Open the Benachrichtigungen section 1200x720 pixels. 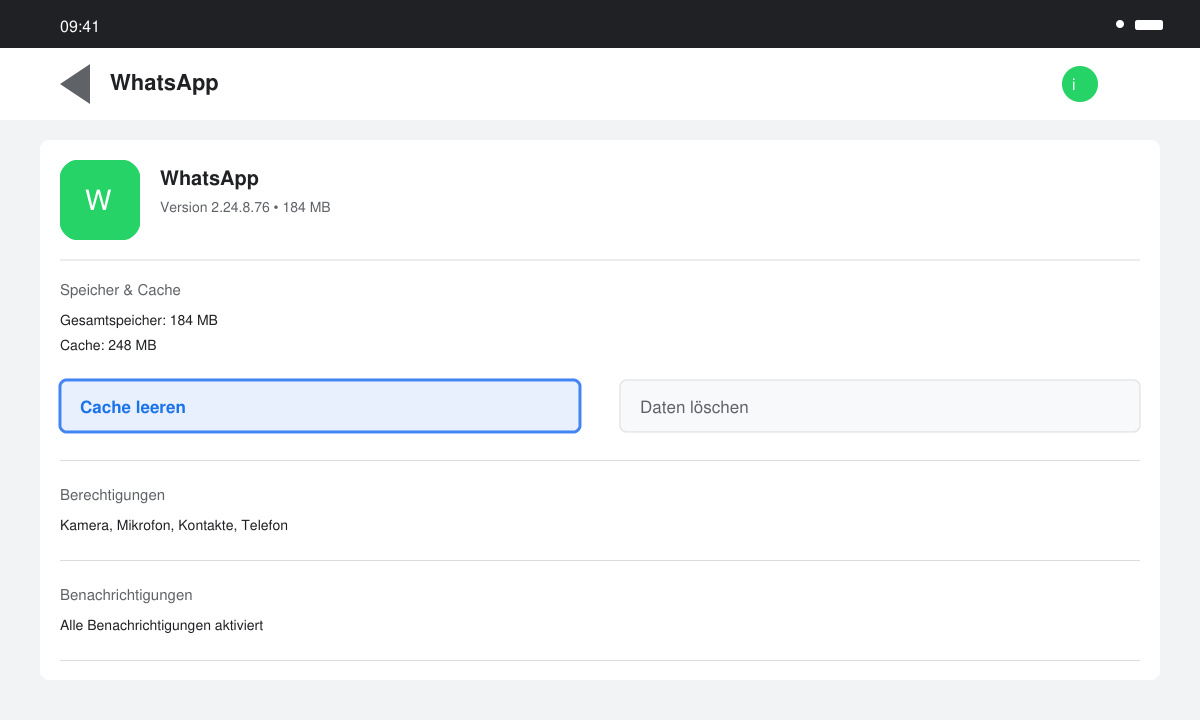tap(126, 595)
